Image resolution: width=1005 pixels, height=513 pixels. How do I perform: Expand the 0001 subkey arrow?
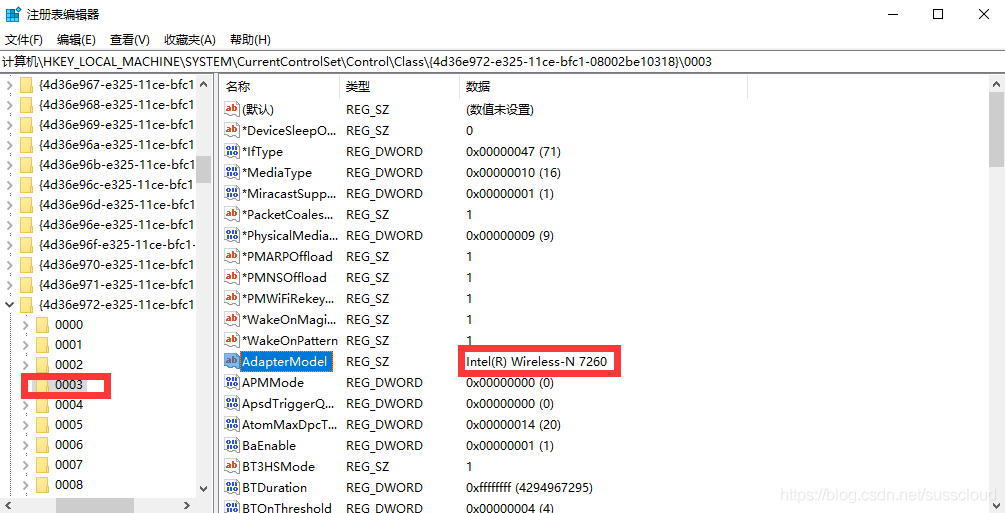[x=26, y=345]
